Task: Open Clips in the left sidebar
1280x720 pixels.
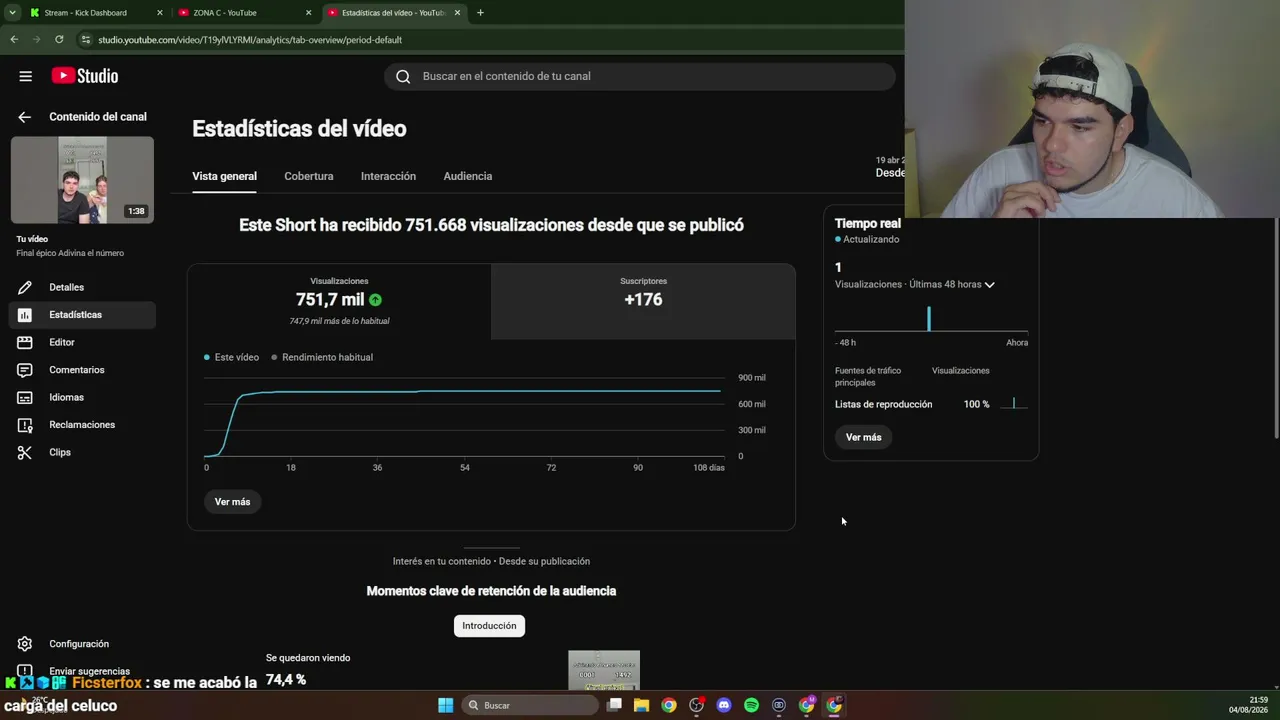Action: click(82, 452)
